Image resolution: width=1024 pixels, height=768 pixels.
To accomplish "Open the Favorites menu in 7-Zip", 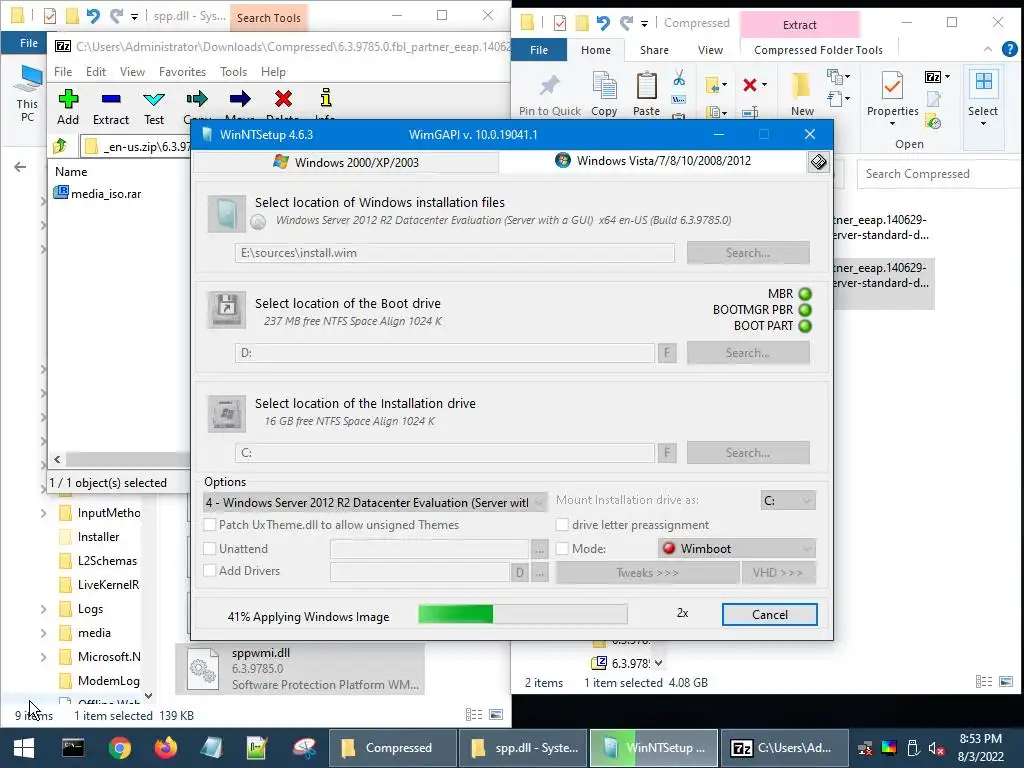I will pyautogui.click(x=182, y=71).
